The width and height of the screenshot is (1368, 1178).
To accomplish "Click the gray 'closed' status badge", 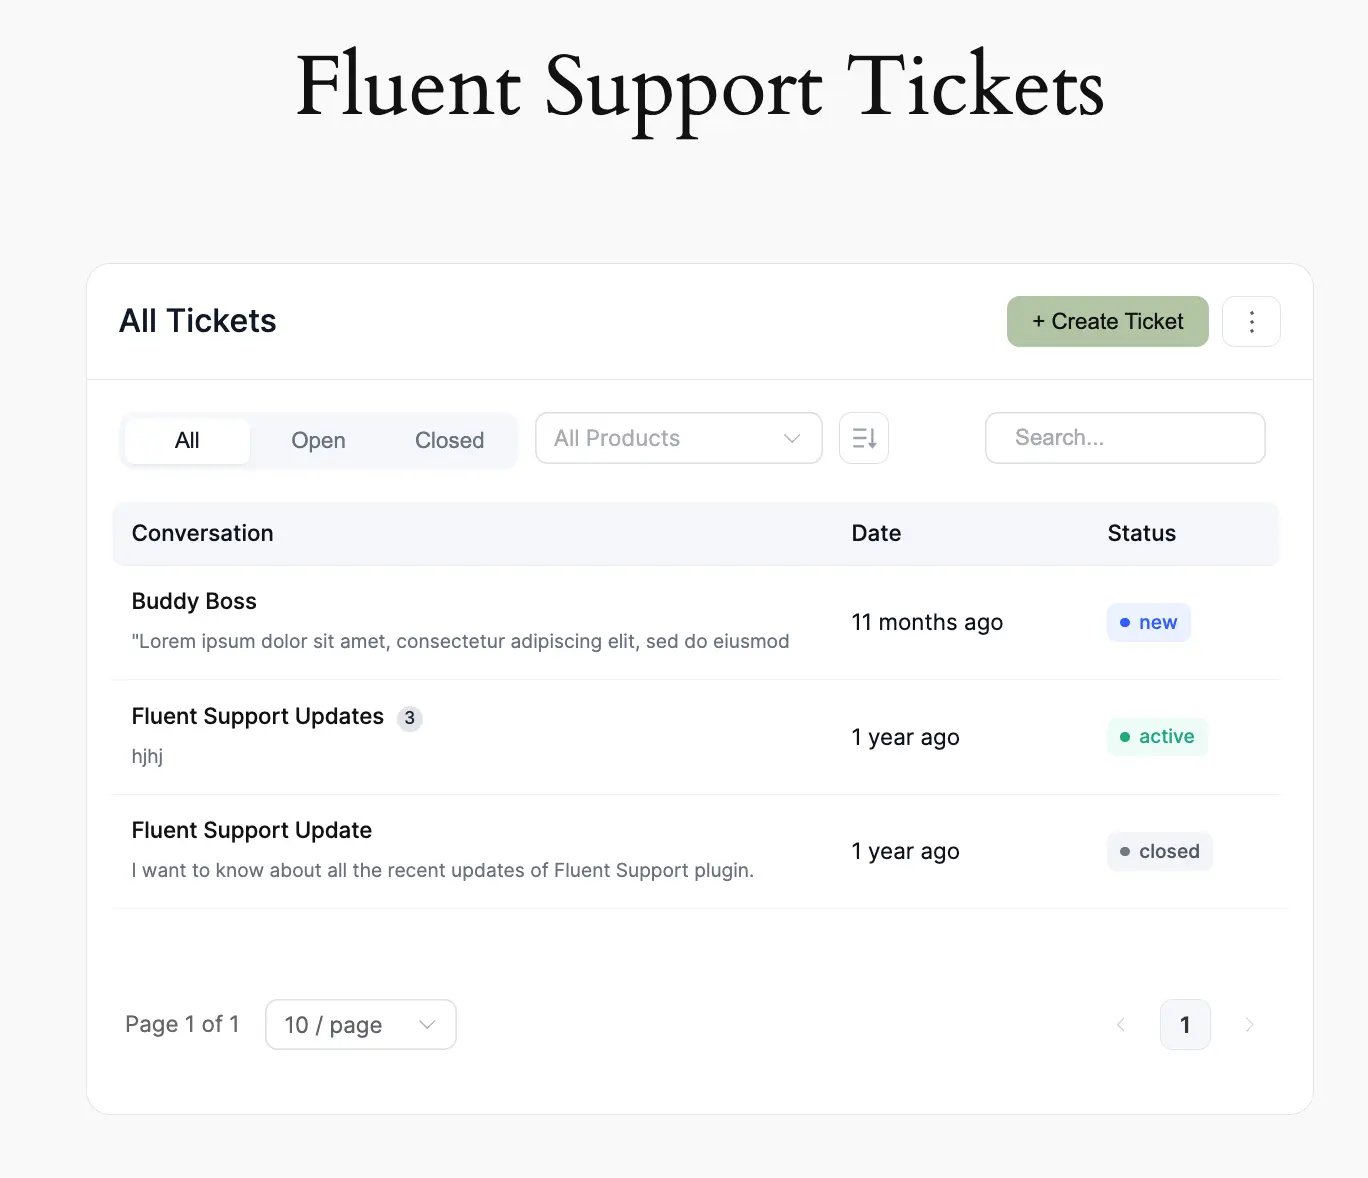I will tap(1159, 851).
